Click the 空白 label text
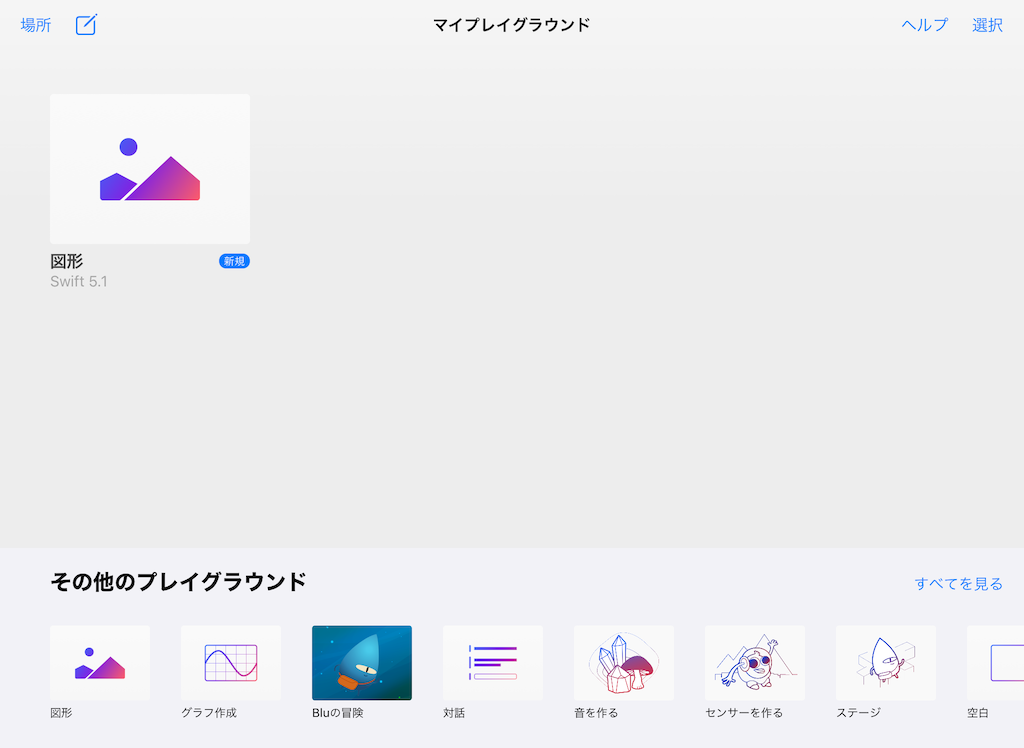 point(978,713)
